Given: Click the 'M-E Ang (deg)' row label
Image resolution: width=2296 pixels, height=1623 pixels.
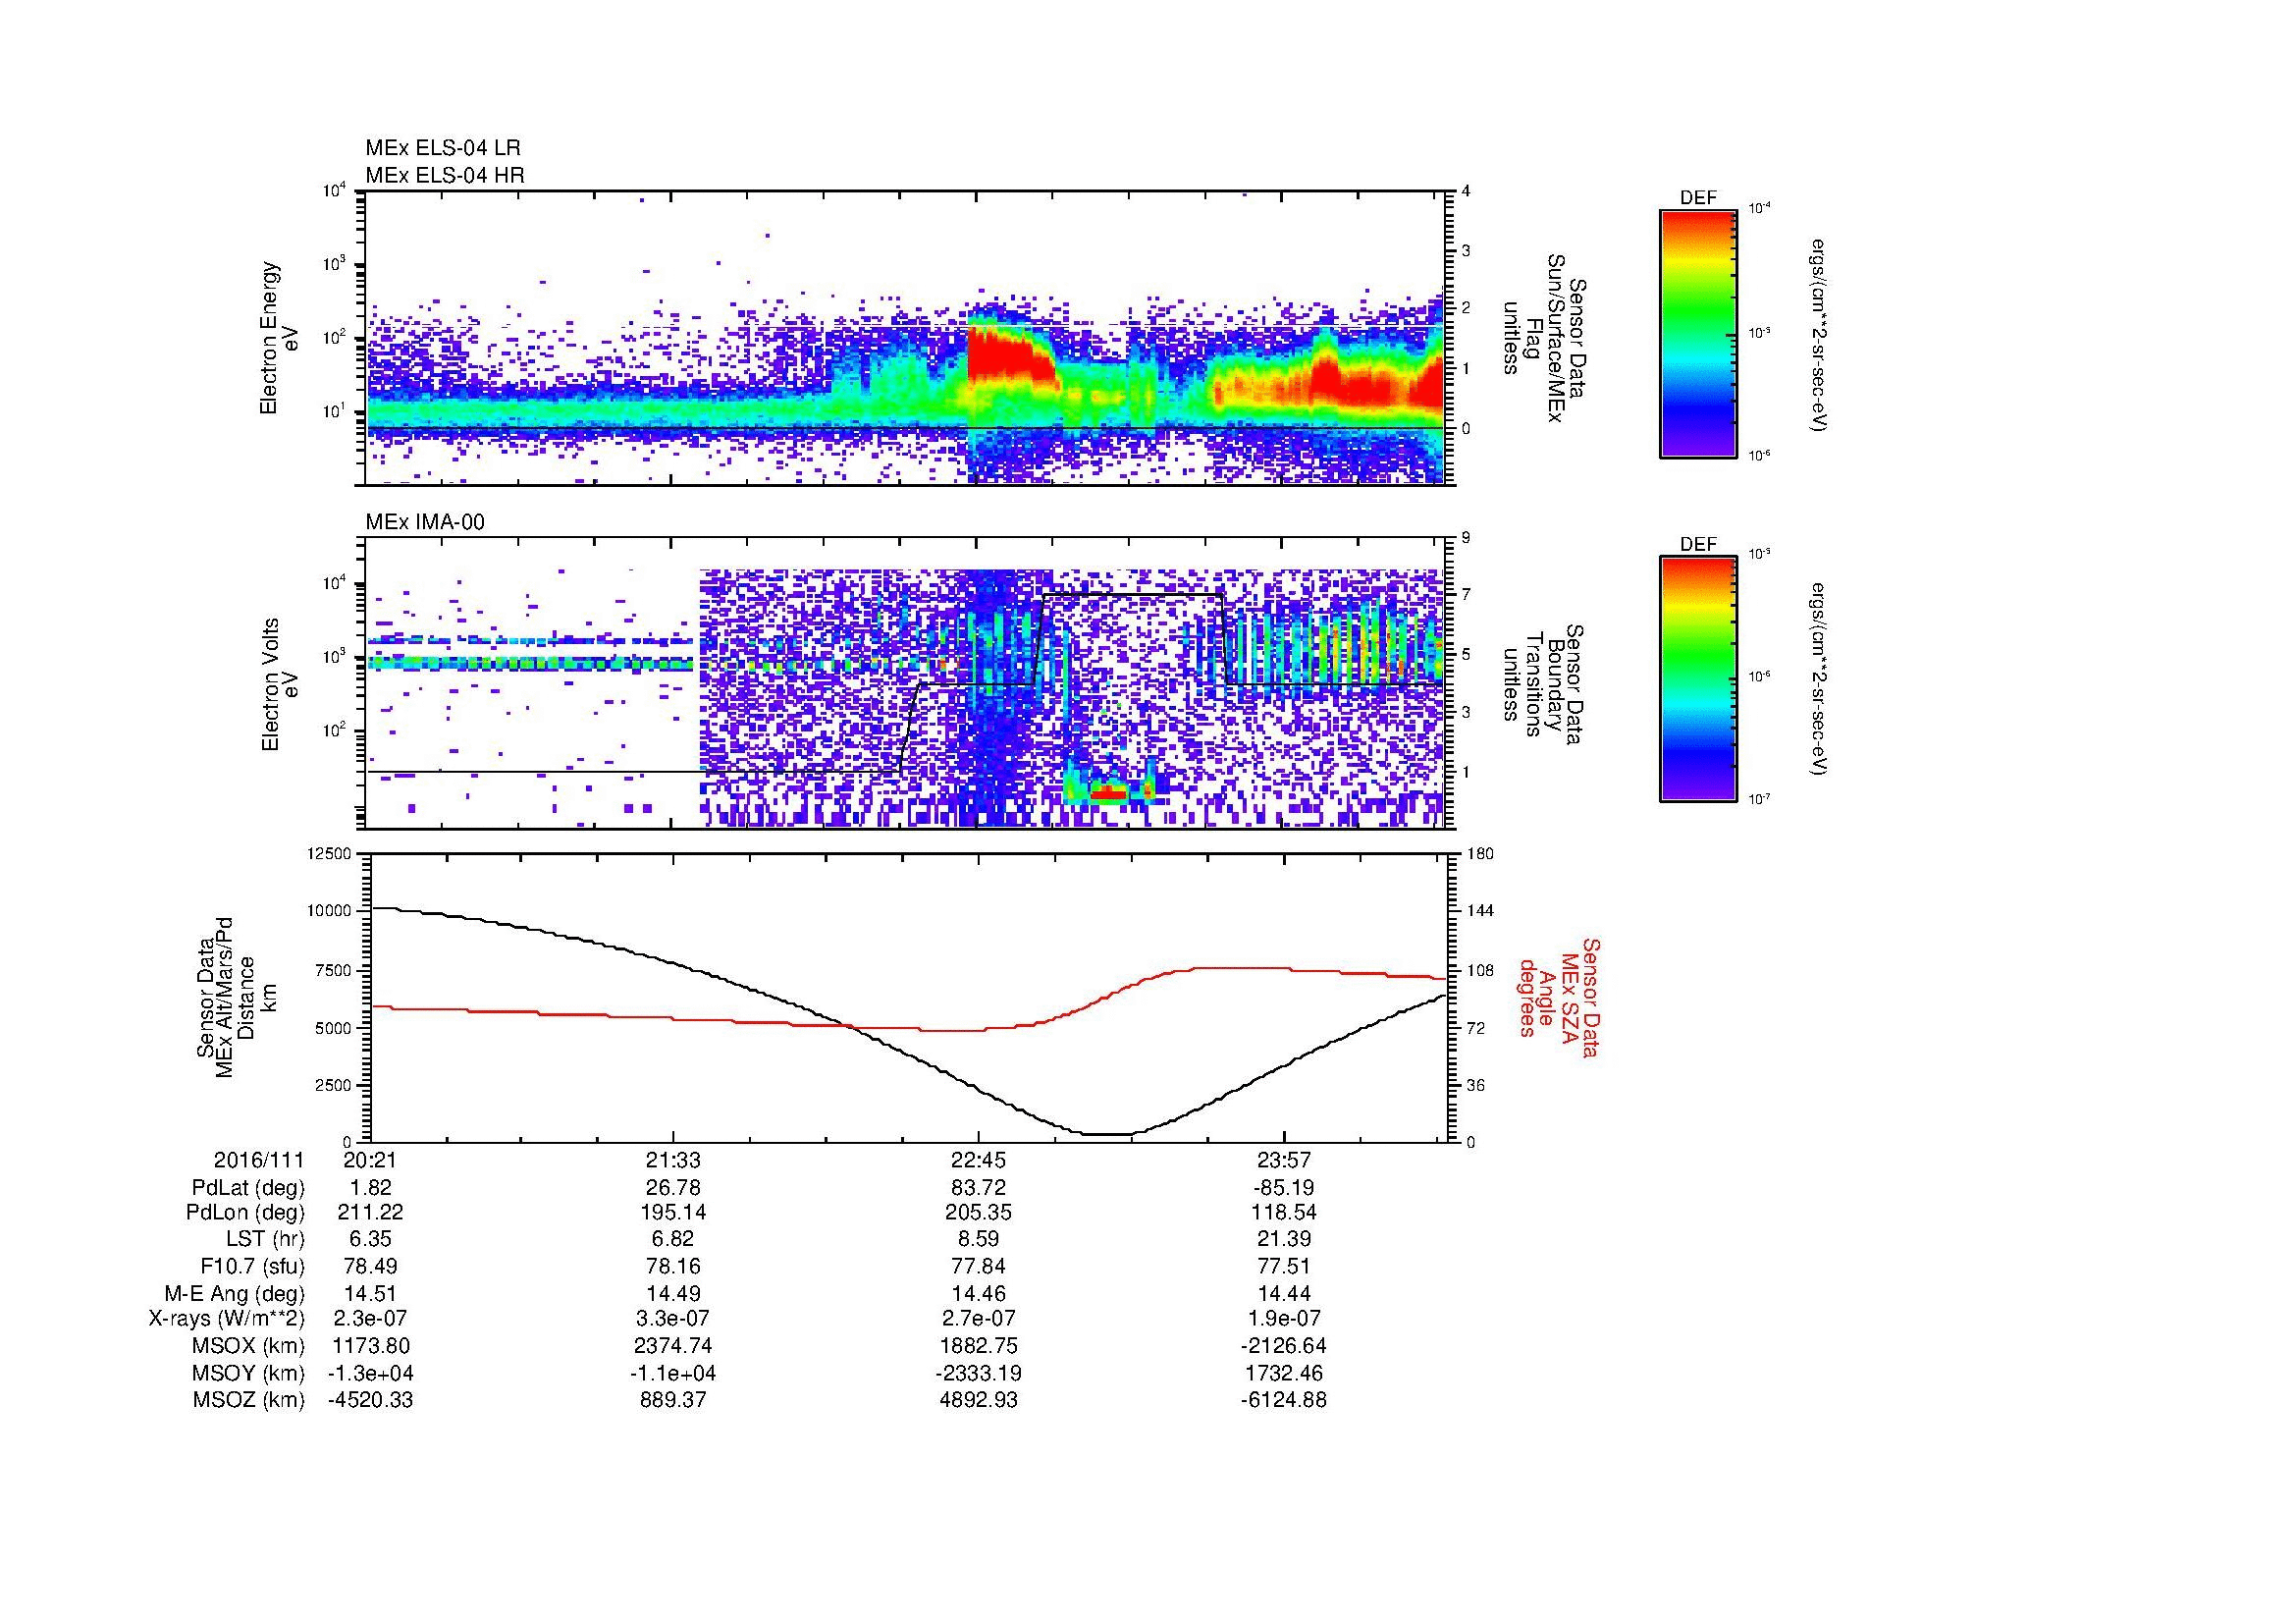Looking at the screenshot, I should [x=234, y=1294].
